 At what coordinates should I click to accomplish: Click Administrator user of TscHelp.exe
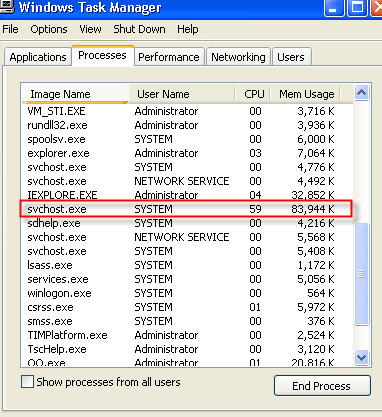(x=166, y=349)
